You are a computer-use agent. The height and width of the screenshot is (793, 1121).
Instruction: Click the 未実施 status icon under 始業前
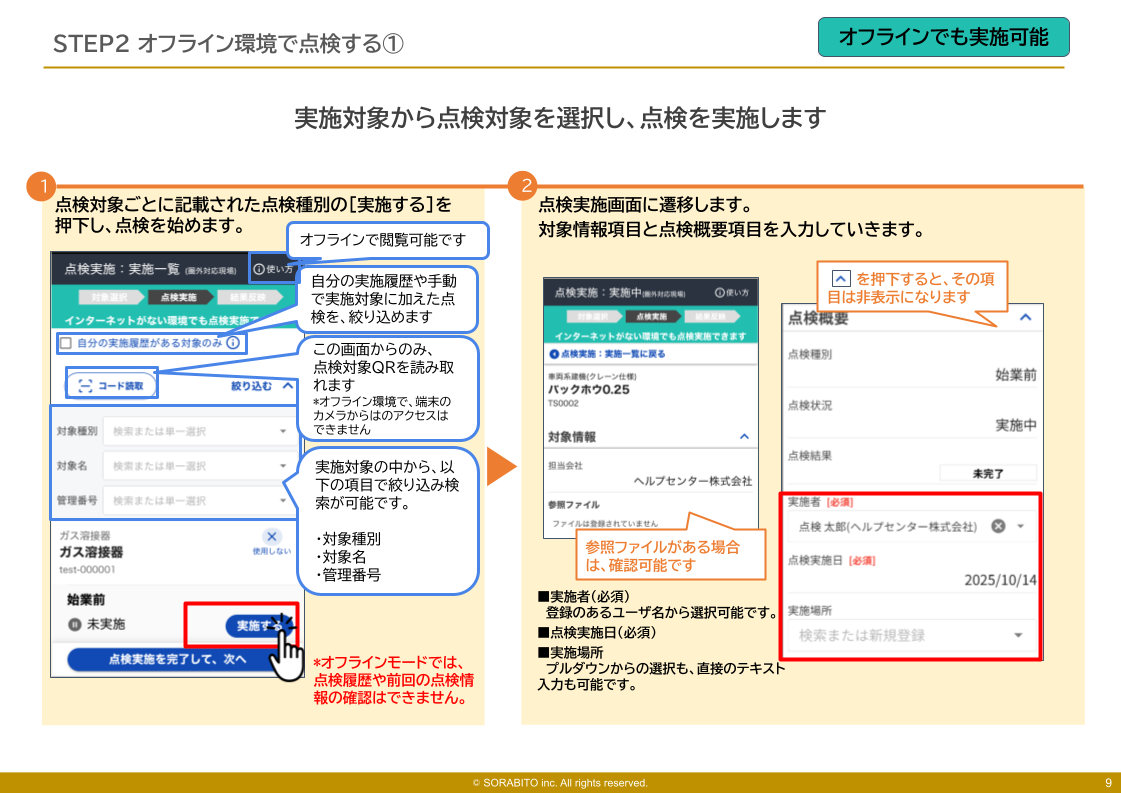click(x=73, y=625)
